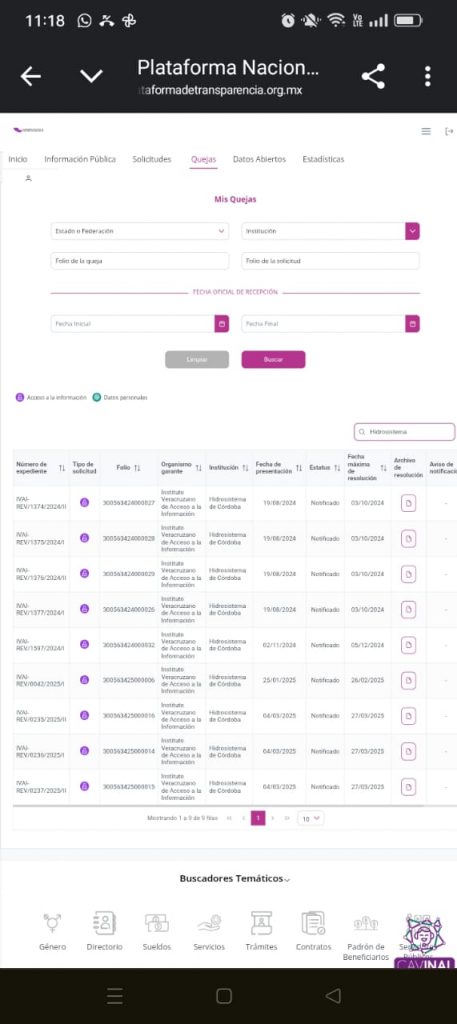Switch to the Datos Abiertos tab

259,159
